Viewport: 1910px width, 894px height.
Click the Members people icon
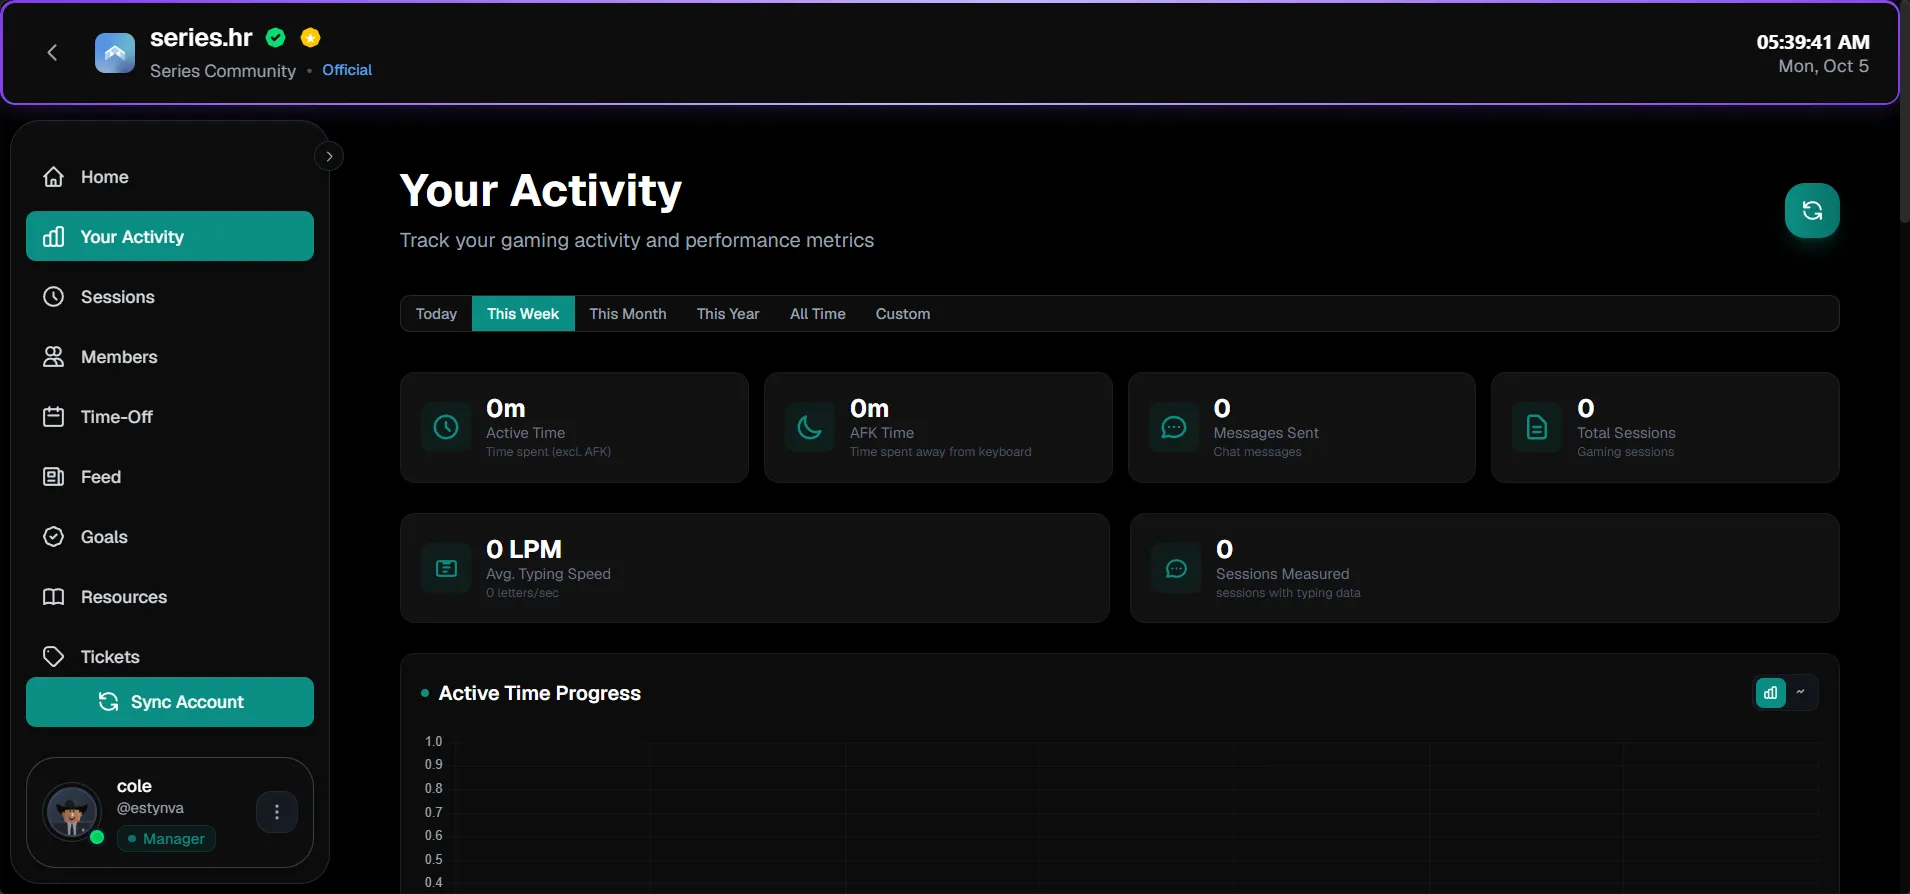point(54,357)
